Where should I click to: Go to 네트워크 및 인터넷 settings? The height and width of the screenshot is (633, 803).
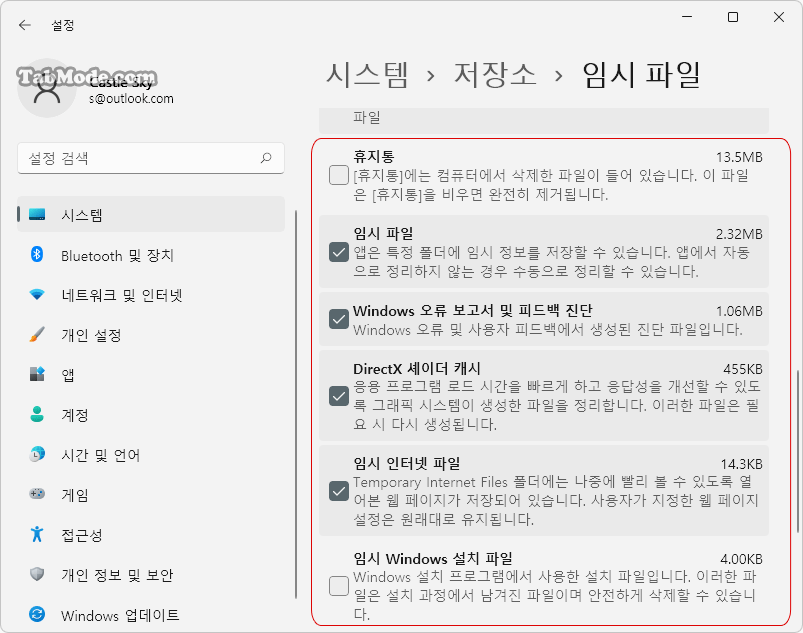tap(151, 294)
